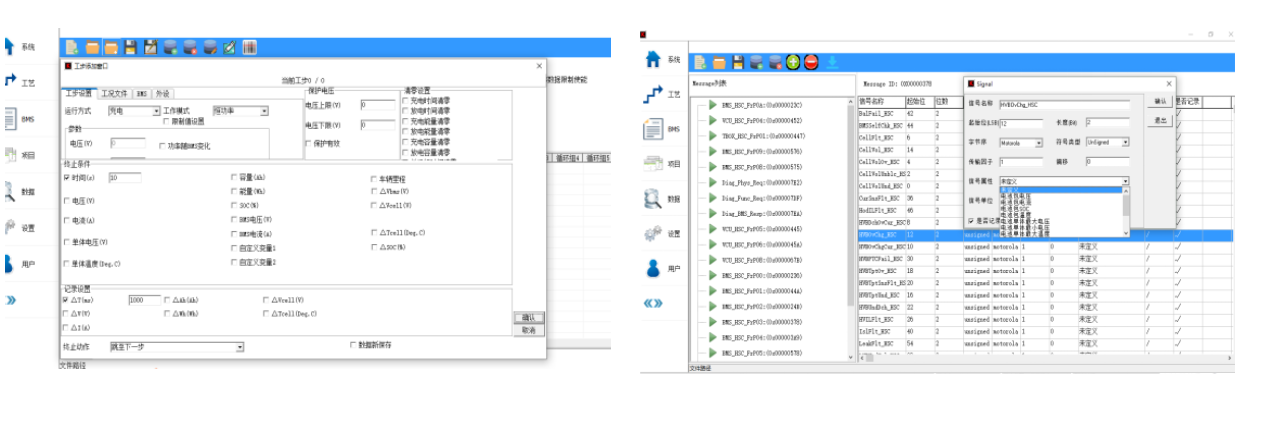Enable the 保护有效 checkbox
This screenshot has width=1264, height=423.
[x=308, y=143]
